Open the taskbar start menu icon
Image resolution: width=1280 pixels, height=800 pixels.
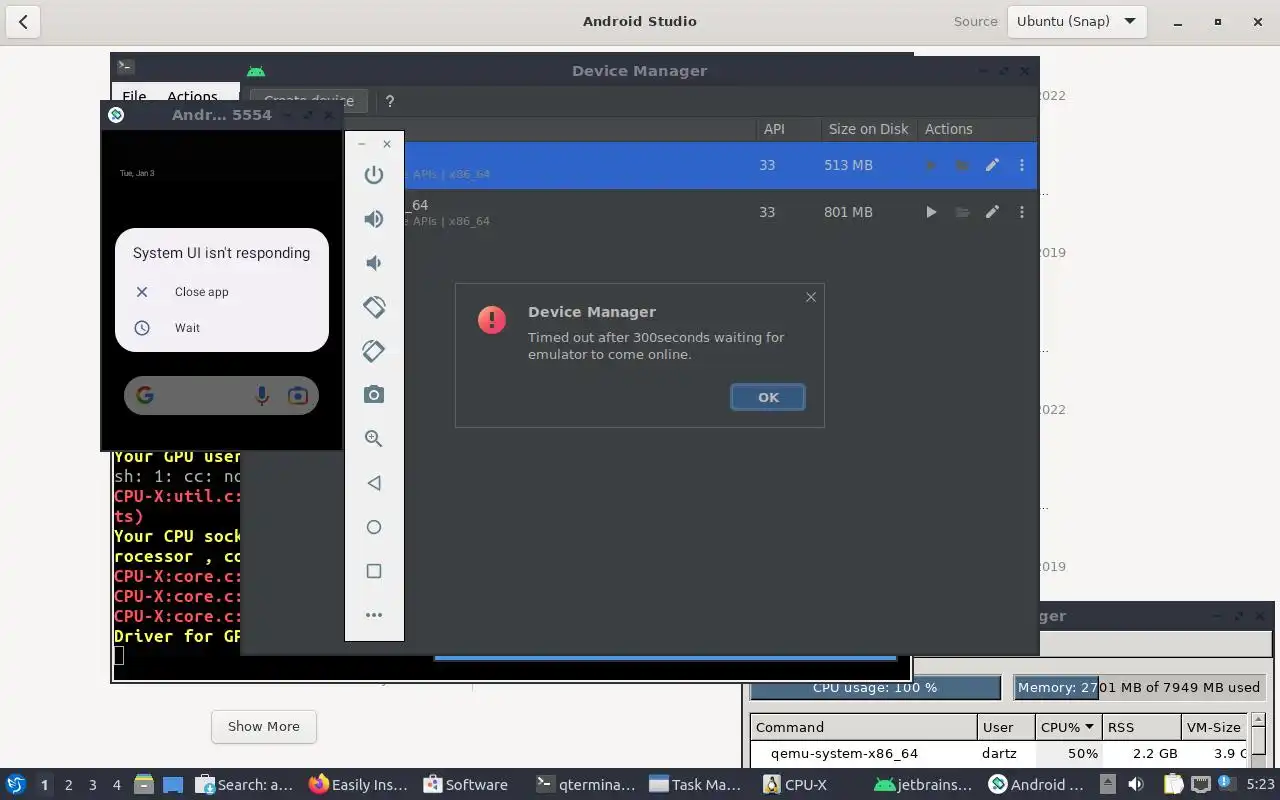pyautogui.click(x=15, y=784)
